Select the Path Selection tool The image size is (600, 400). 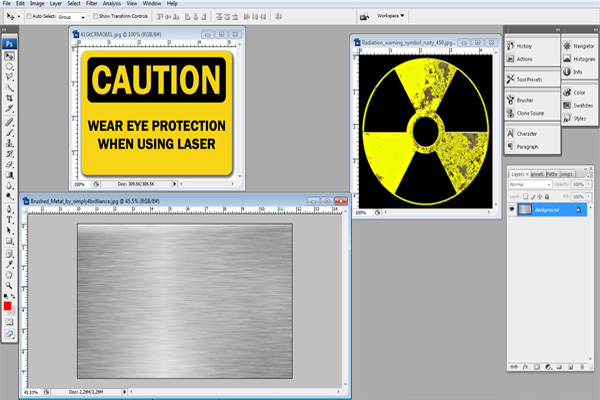[x=9, y=231]
